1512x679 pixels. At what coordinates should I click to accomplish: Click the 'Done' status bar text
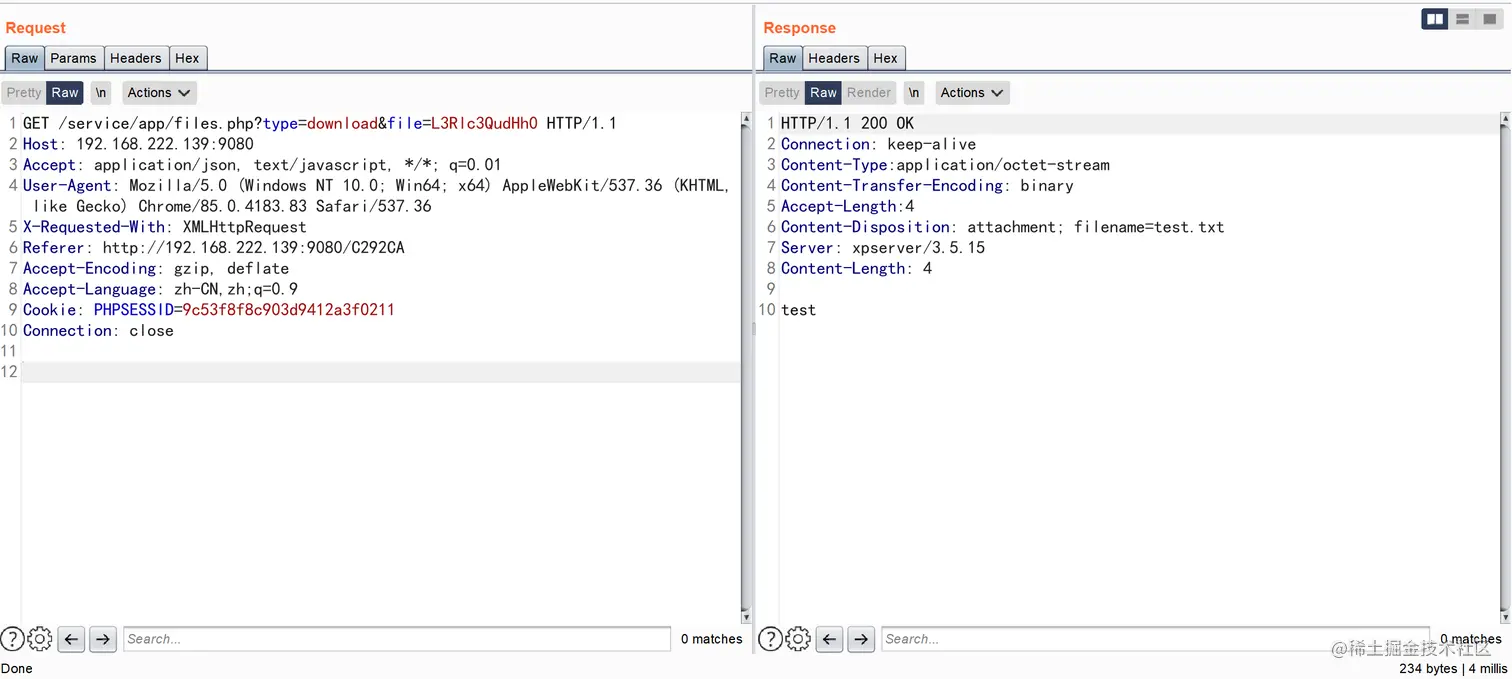pyautogui.click(x=16, y=668)
